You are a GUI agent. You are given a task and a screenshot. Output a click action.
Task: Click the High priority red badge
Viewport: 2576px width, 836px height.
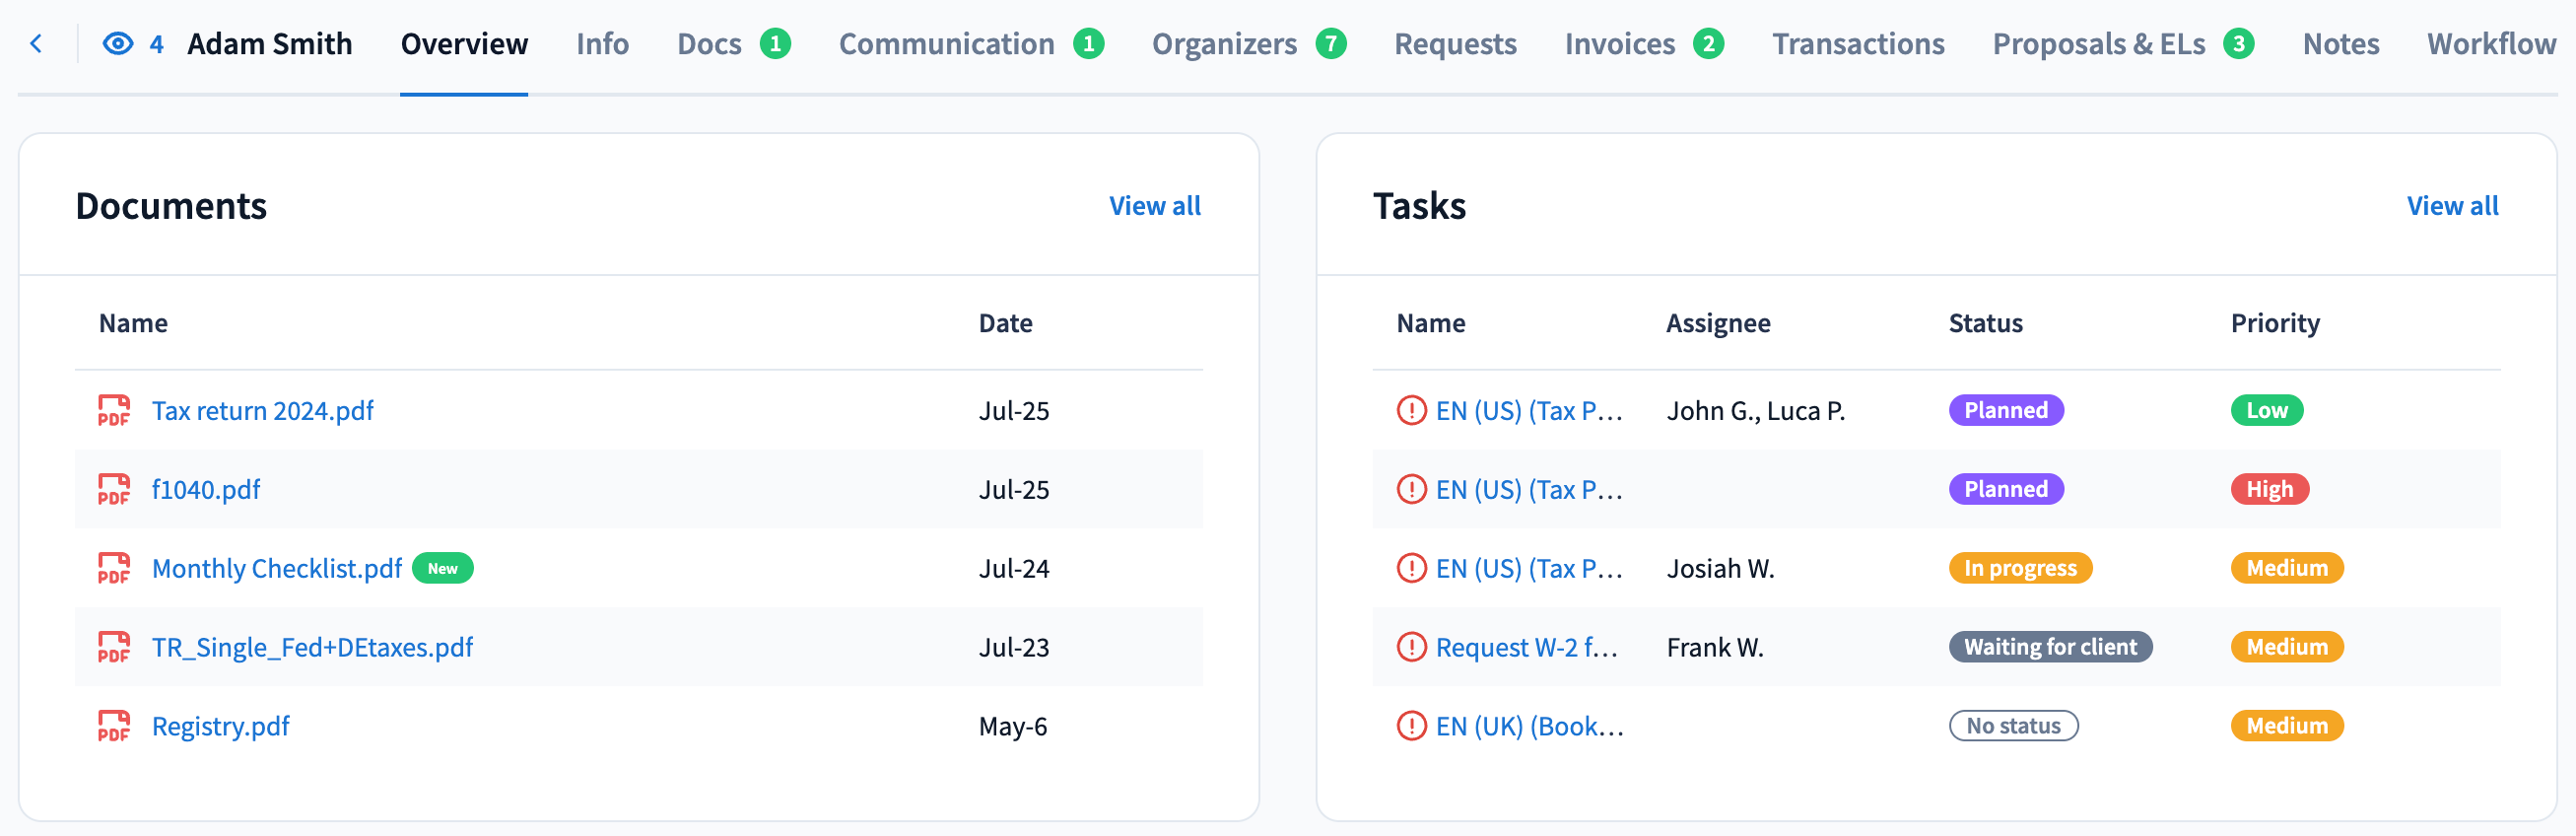2268,489
